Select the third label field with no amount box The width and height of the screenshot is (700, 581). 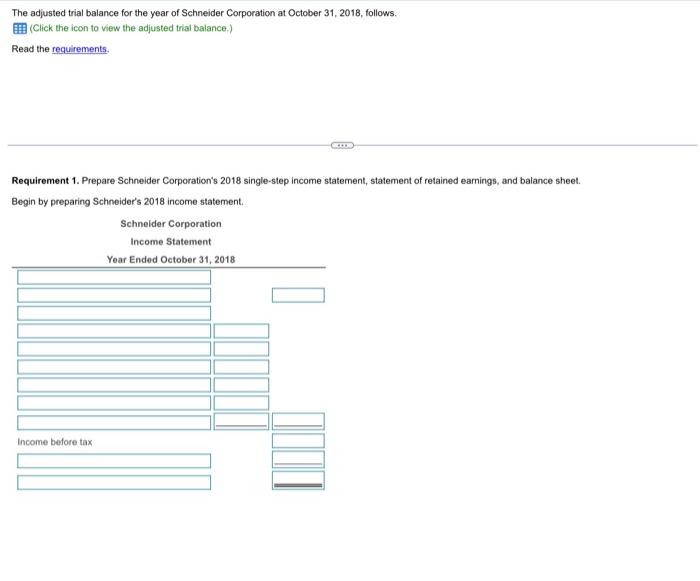point(114,313)
